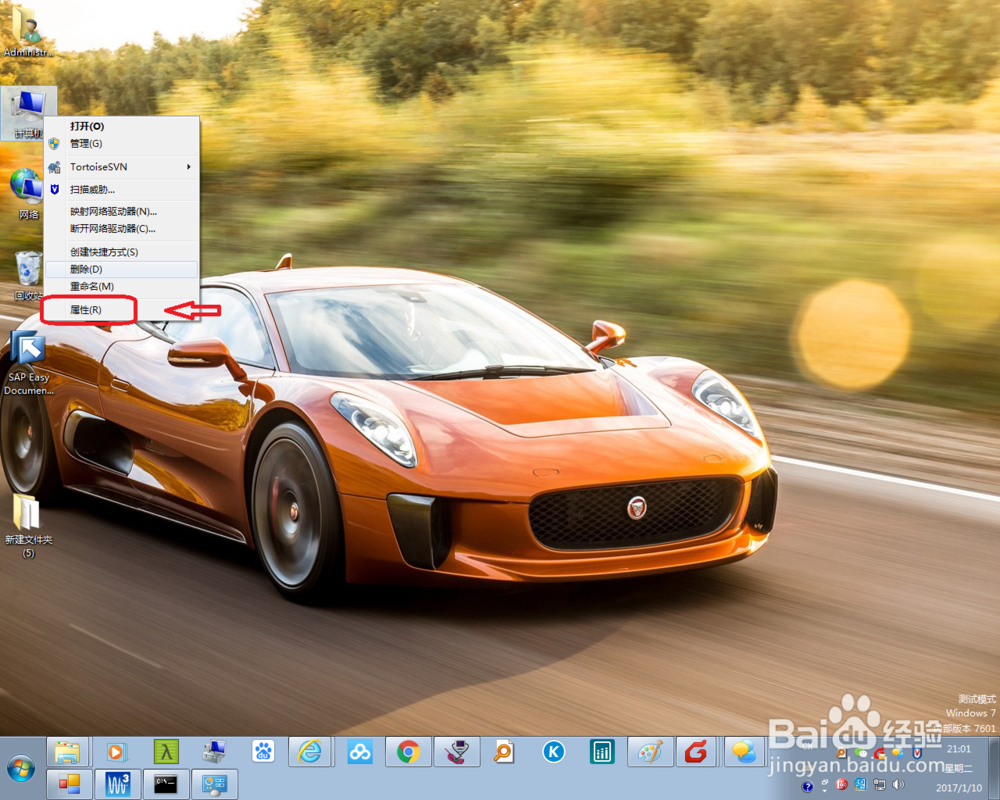Select the 网络 desktop icon

(28, 194)
